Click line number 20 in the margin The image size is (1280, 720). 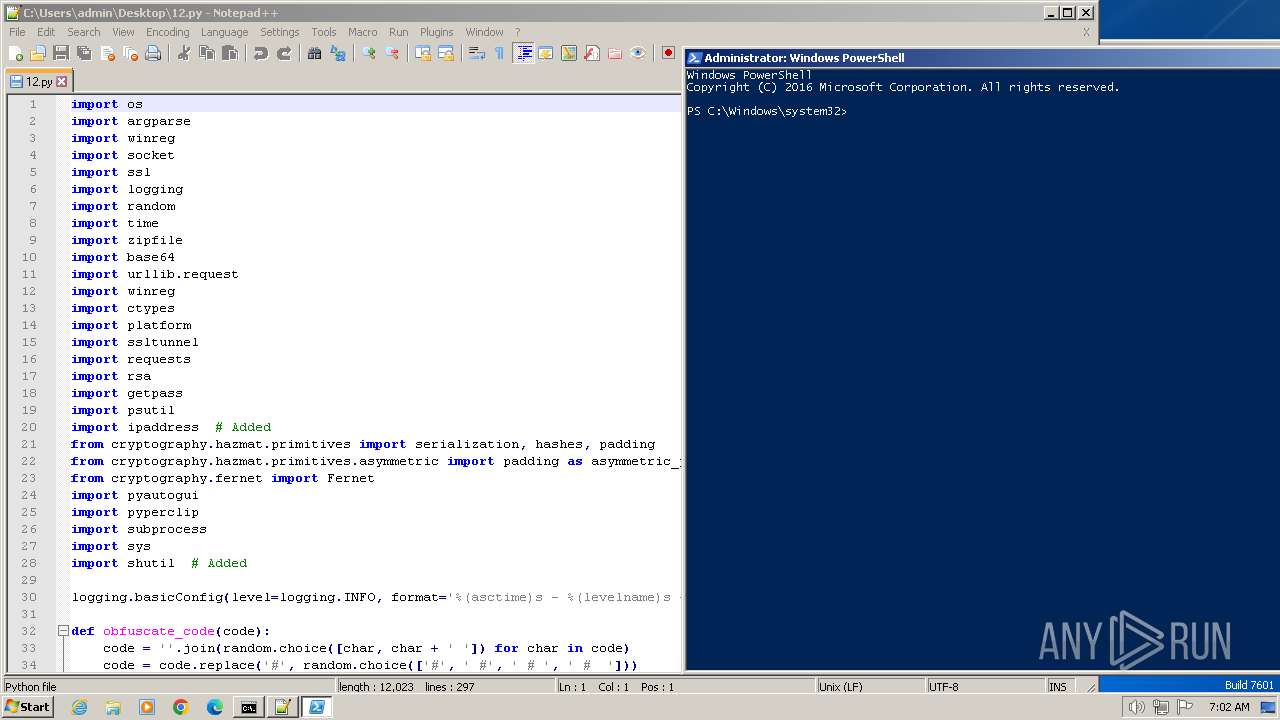(30, 427)
